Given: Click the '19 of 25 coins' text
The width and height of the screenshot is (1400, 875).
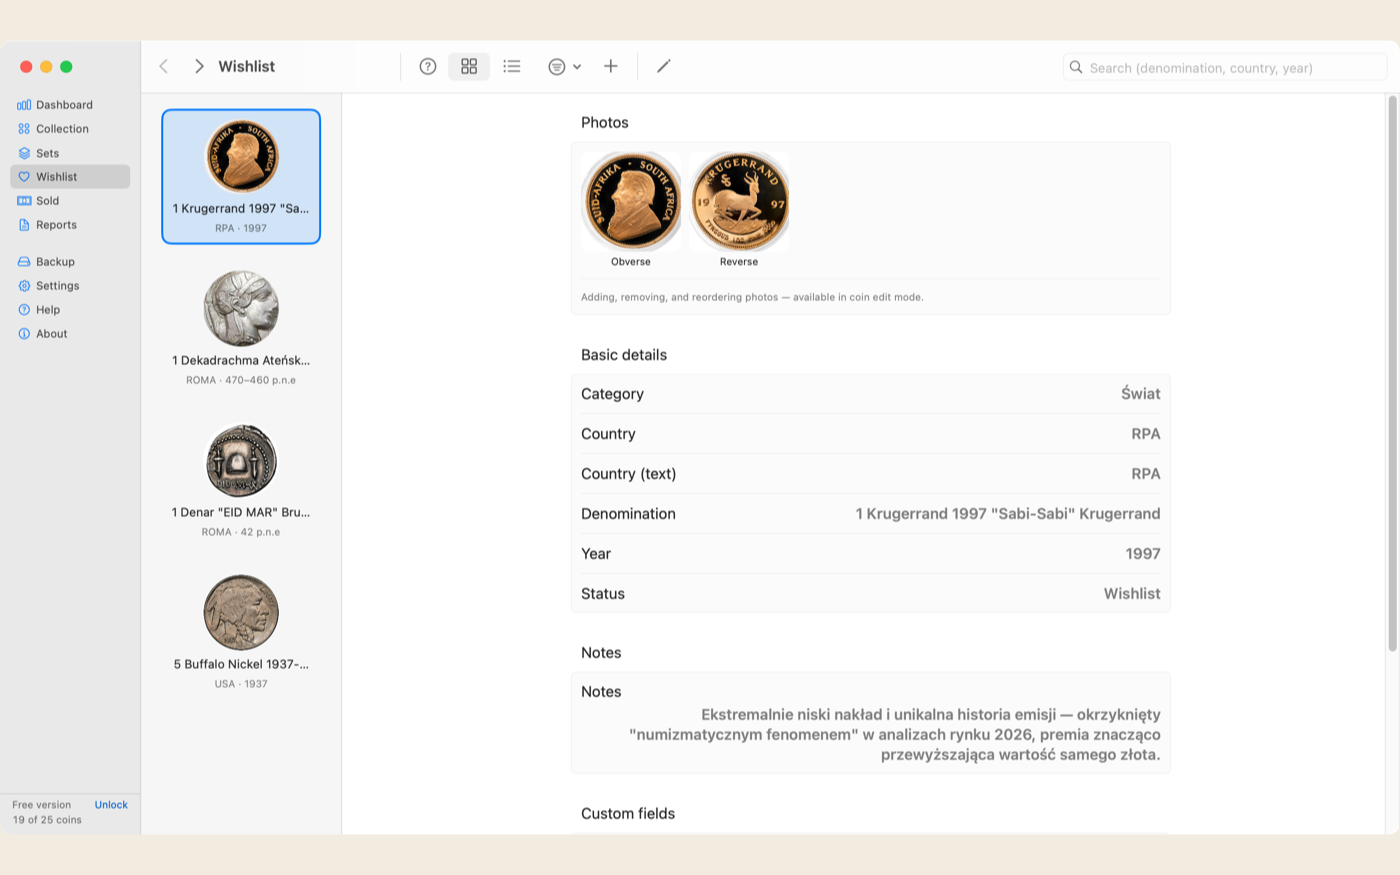Looking at the screenshot, I should (x=47, y=820).
